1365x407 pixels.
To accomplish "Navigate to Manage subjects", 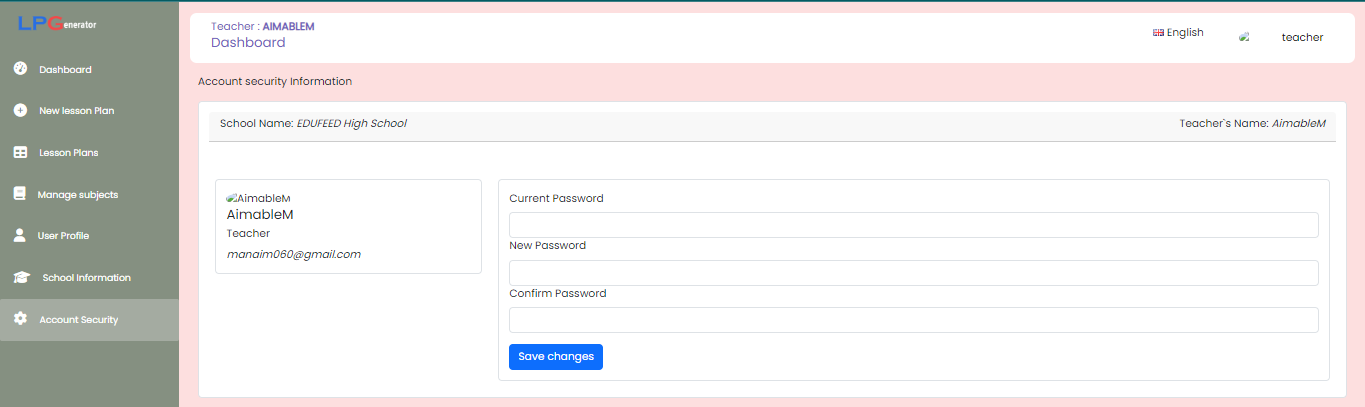I will pyautogui.click(x=77, y=194).
